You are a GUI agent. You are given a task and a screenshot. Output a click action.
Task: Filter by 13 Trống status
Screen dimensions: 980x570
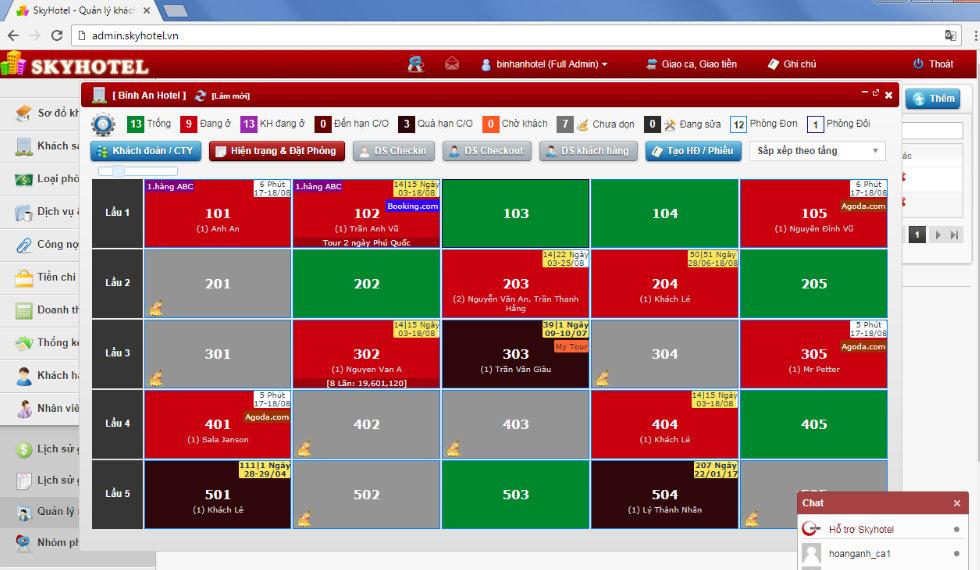click(x=149, y=124)
